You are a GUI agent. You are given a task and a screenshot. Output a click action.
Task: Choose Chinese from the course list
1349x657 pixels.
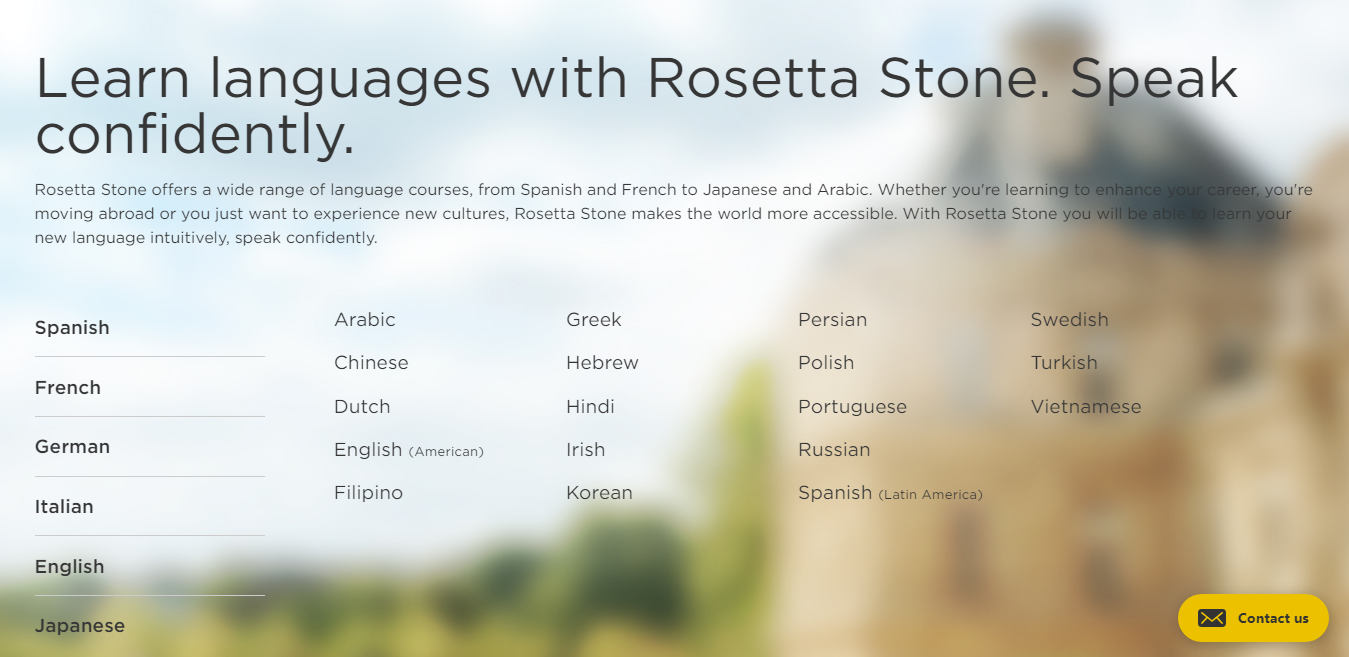tap(371, 363)
